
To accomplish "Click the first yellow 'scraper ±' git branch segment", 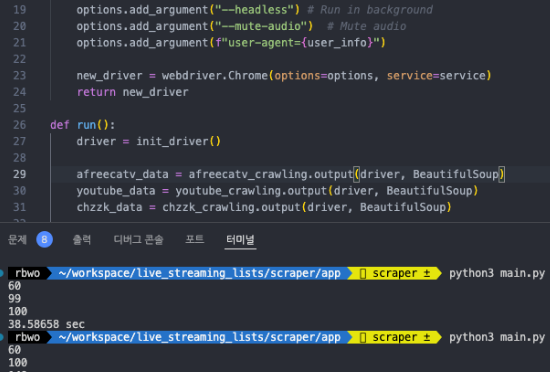I will coord(395,273).
